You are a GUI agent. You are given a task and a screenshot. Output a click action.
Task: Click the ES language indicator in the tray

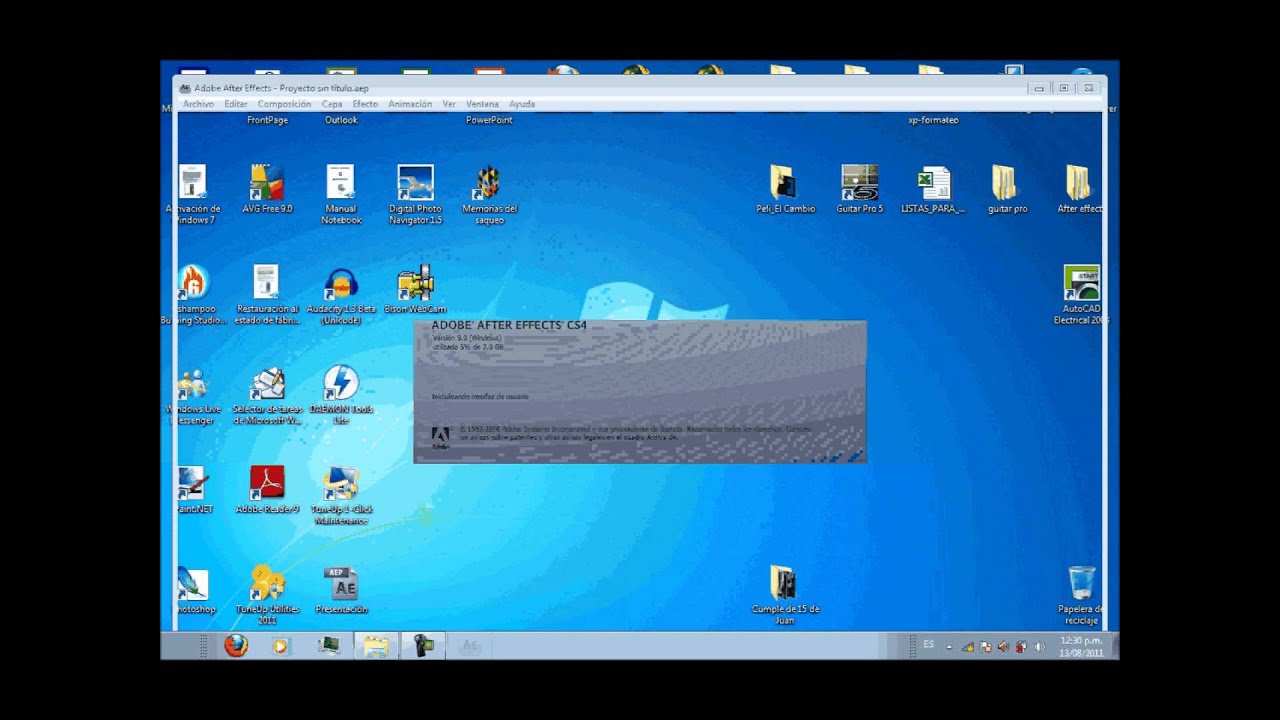pyautogui.click(x=929, y=645)
